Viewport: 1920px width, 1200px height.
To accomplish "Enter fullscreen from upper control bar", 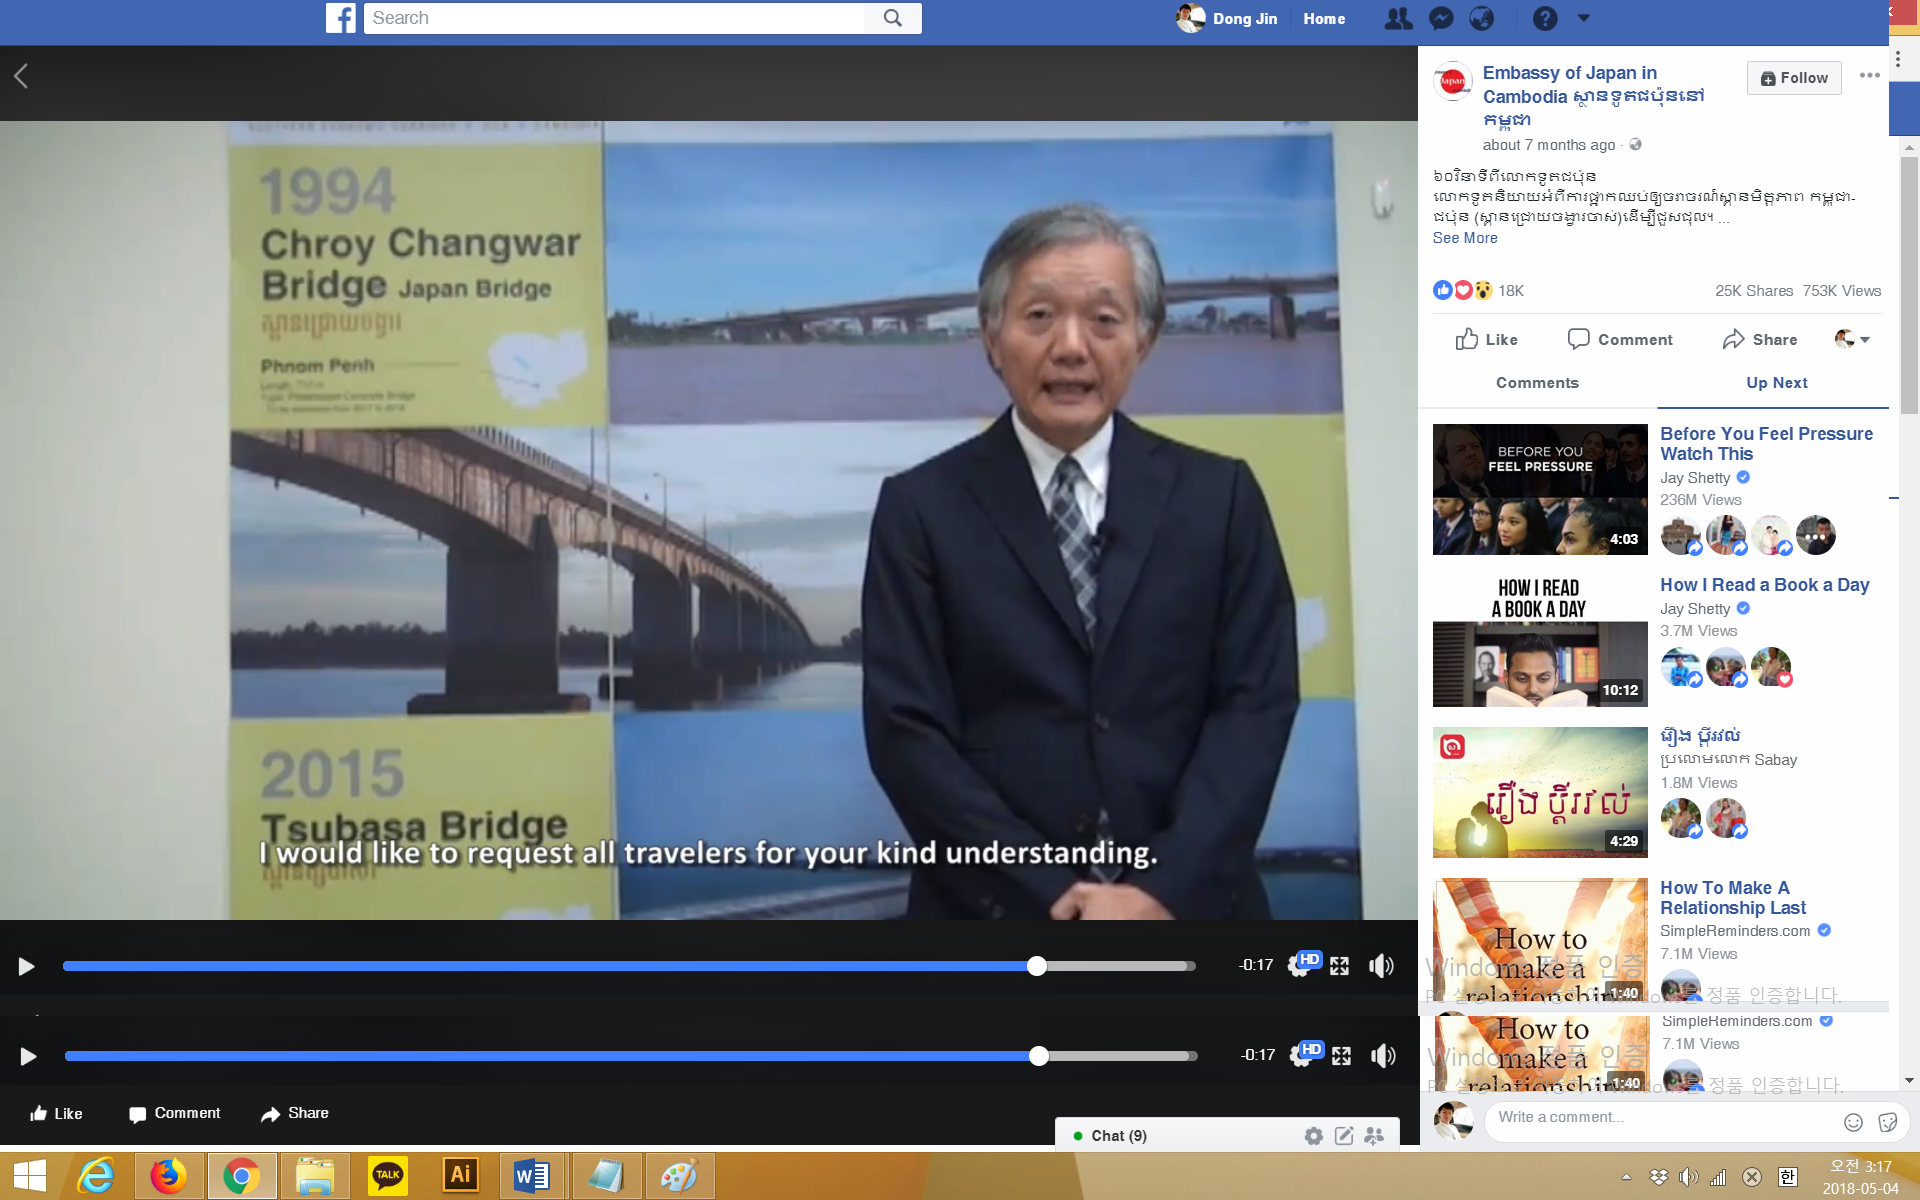I will (1340, 966).
